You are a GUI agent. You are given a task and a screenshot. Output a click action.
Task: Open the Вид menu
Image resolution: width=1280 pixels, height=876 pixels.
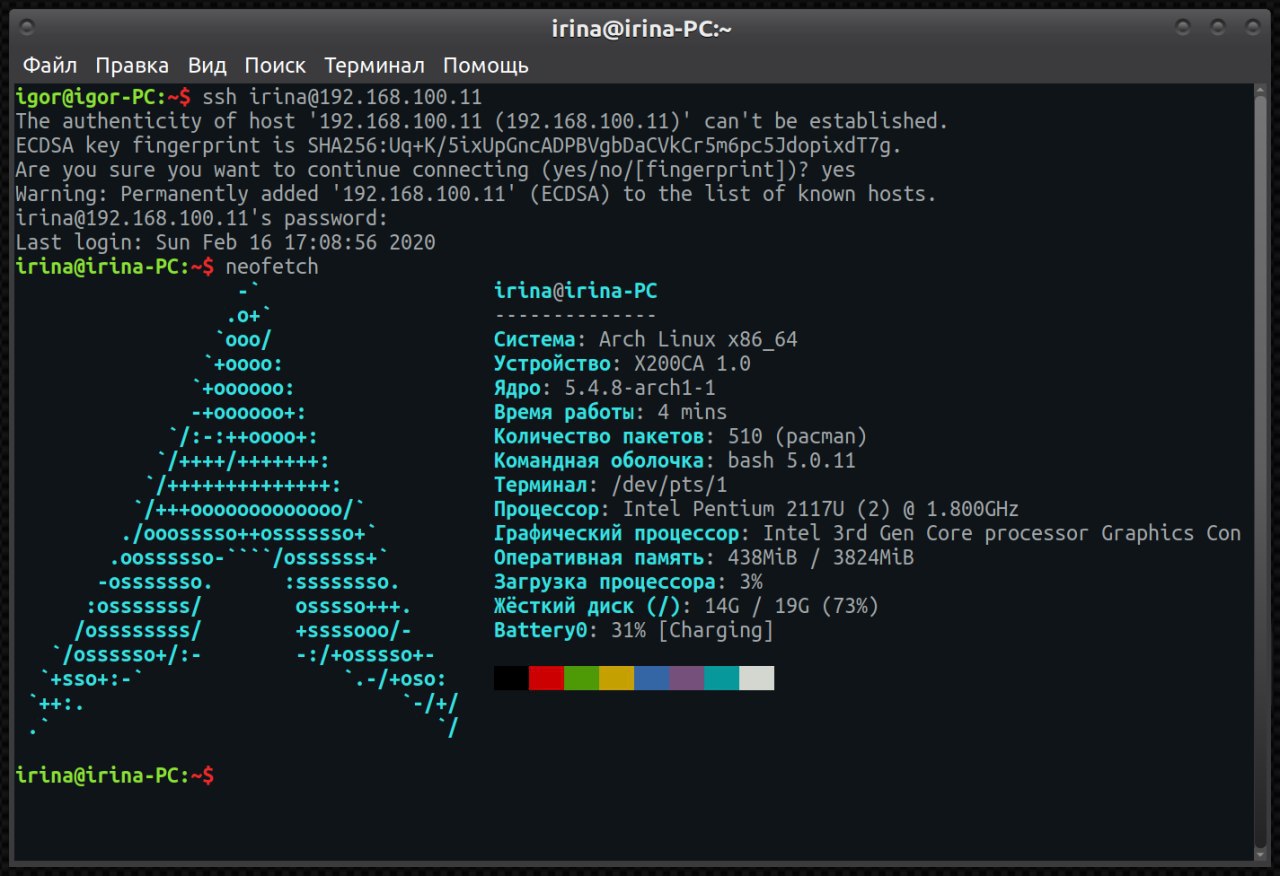coord(207,66)
